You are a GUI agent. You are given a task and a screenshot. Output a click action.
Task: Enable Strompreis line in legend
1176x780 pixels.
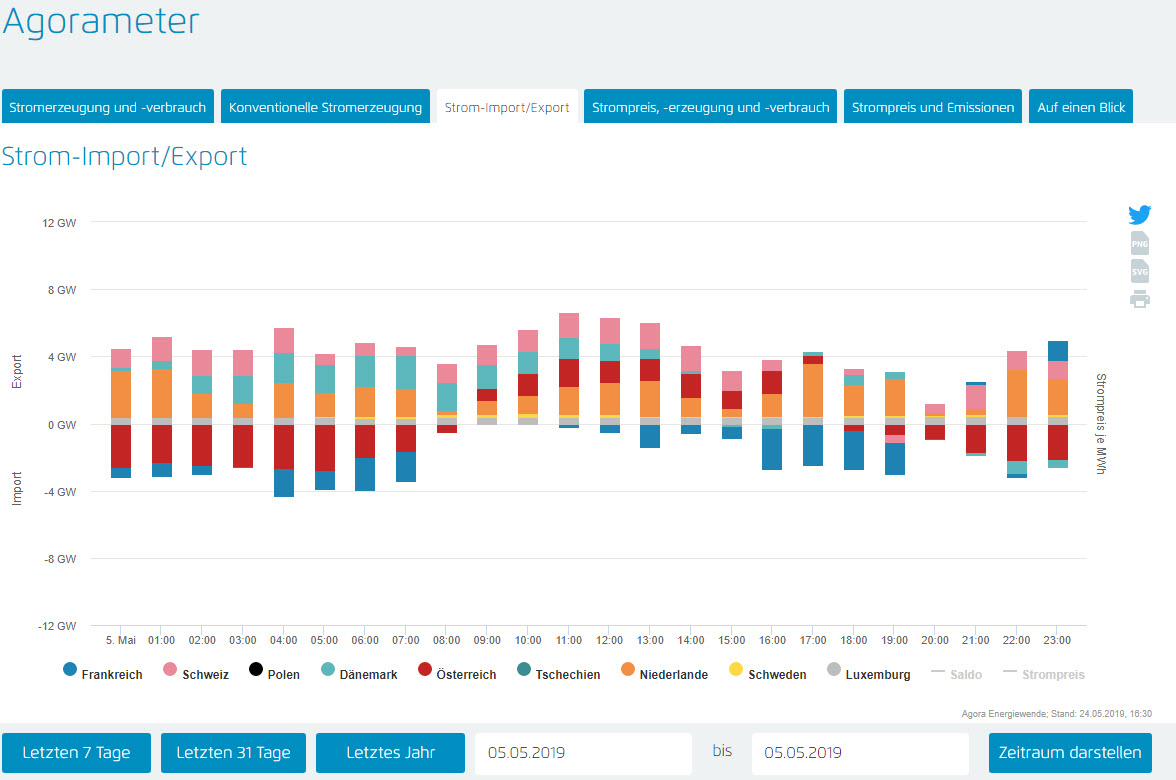1045,674
